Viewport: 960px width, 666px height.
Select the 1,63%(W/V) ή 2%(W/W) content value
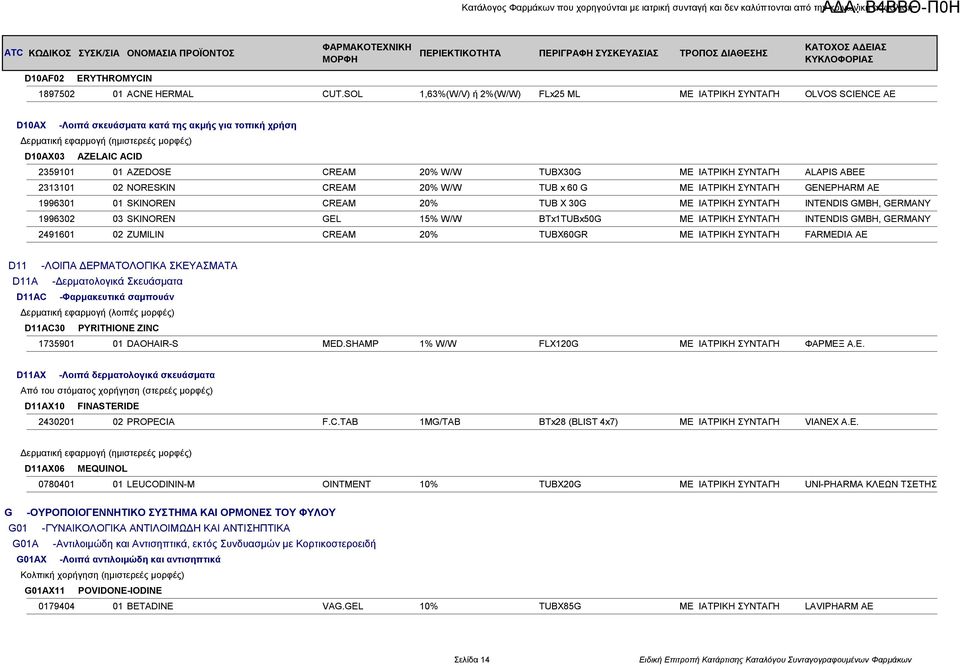click(x=470, y=94)
